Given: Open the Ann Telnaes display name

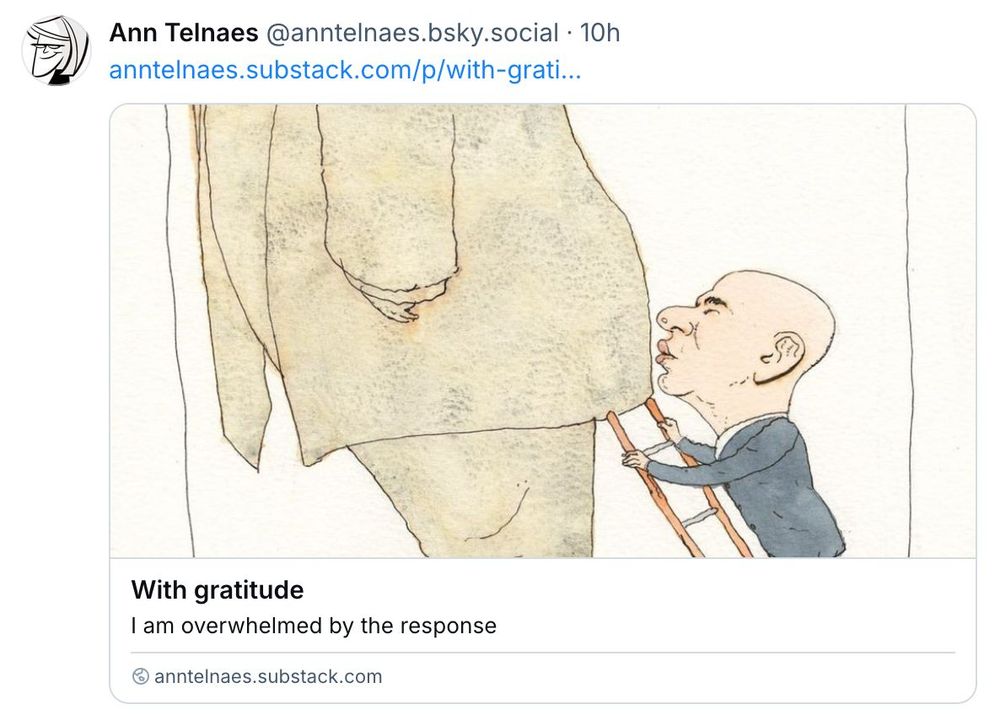Looking at the screenshot, I should coord(184,33).
